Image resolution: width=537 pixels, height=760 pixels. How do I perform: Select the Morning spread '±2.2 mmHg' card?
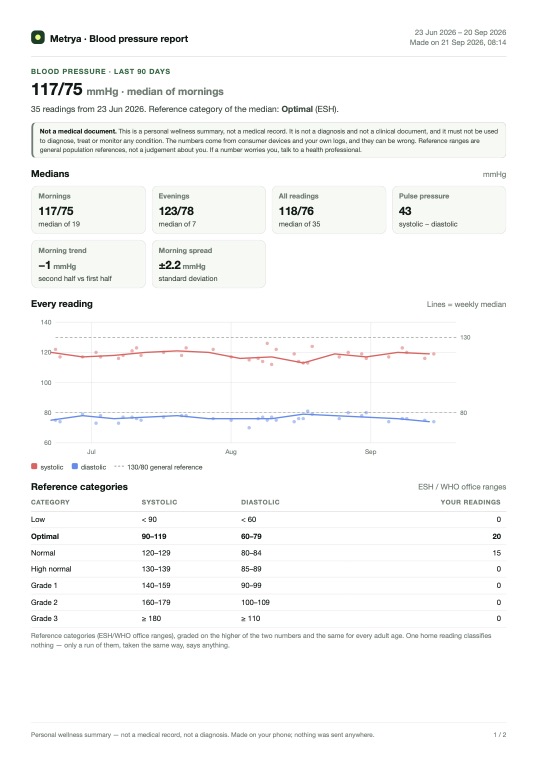[209, 264]
